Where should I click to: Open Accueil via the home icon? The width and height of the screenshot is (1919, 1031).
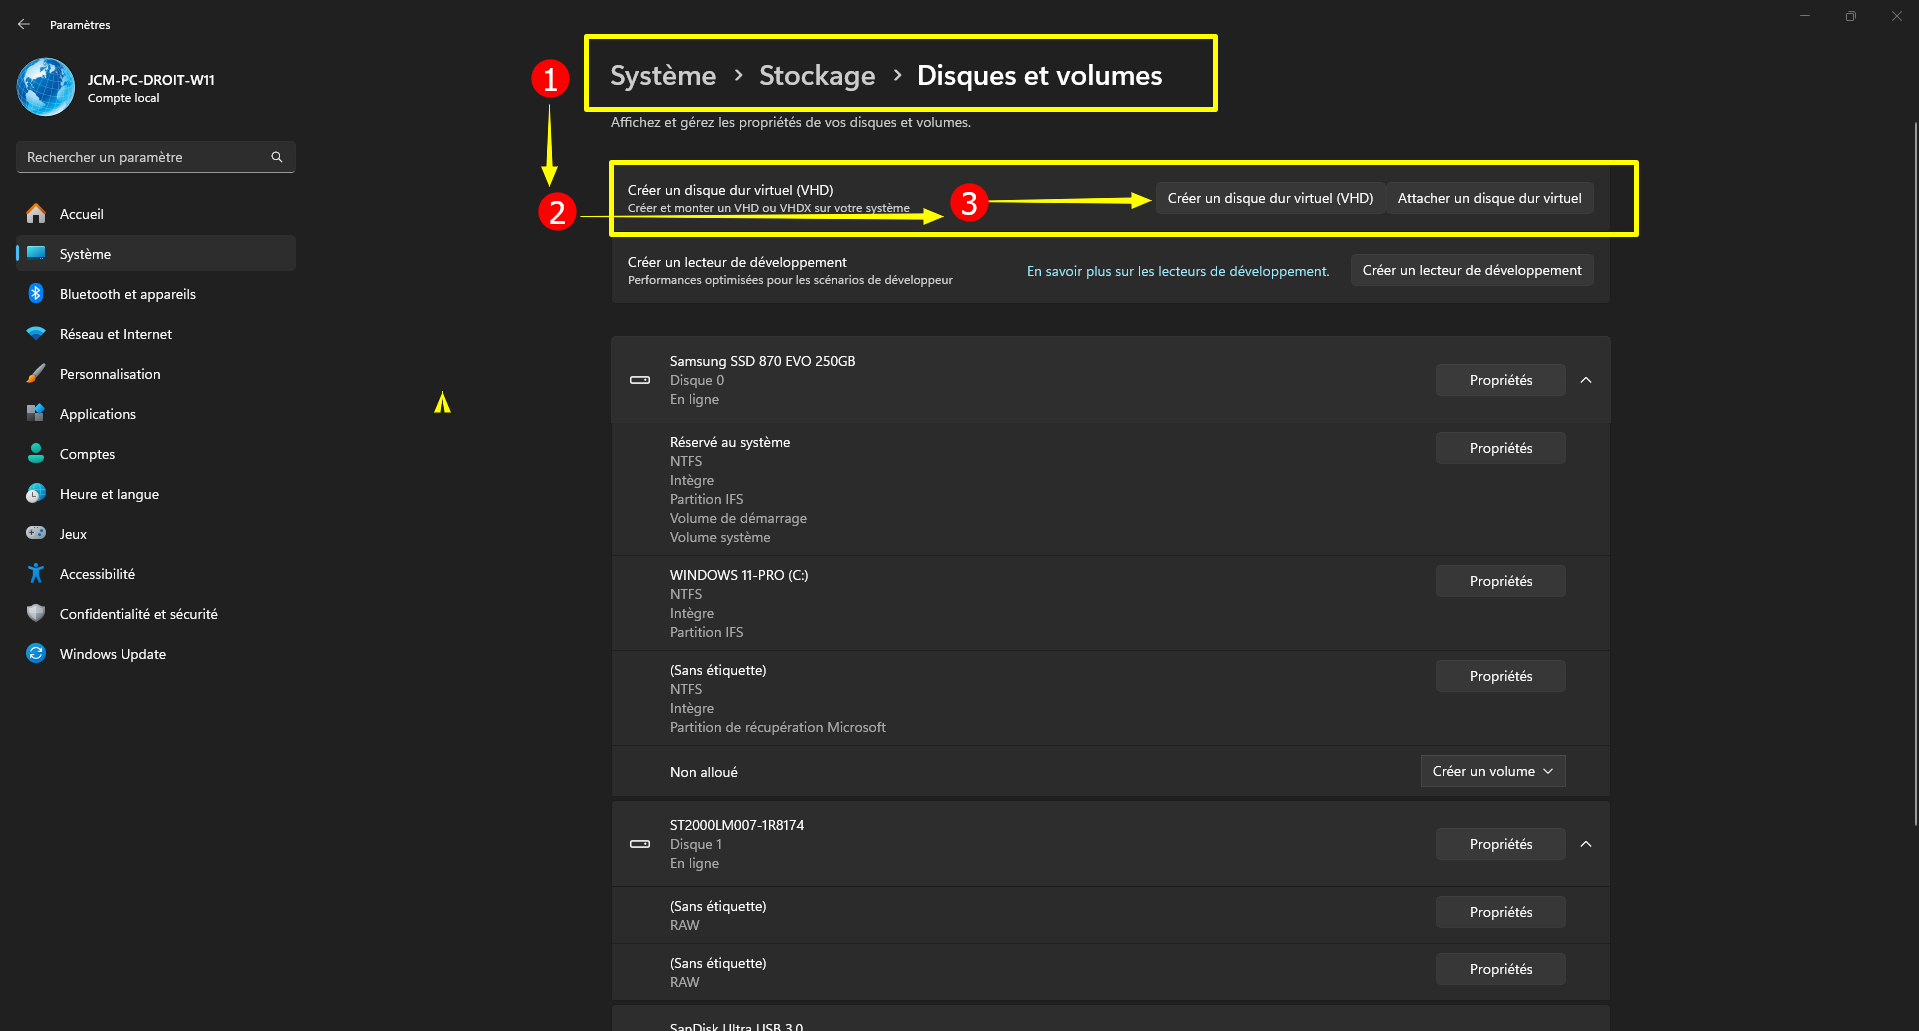point(36,214)
